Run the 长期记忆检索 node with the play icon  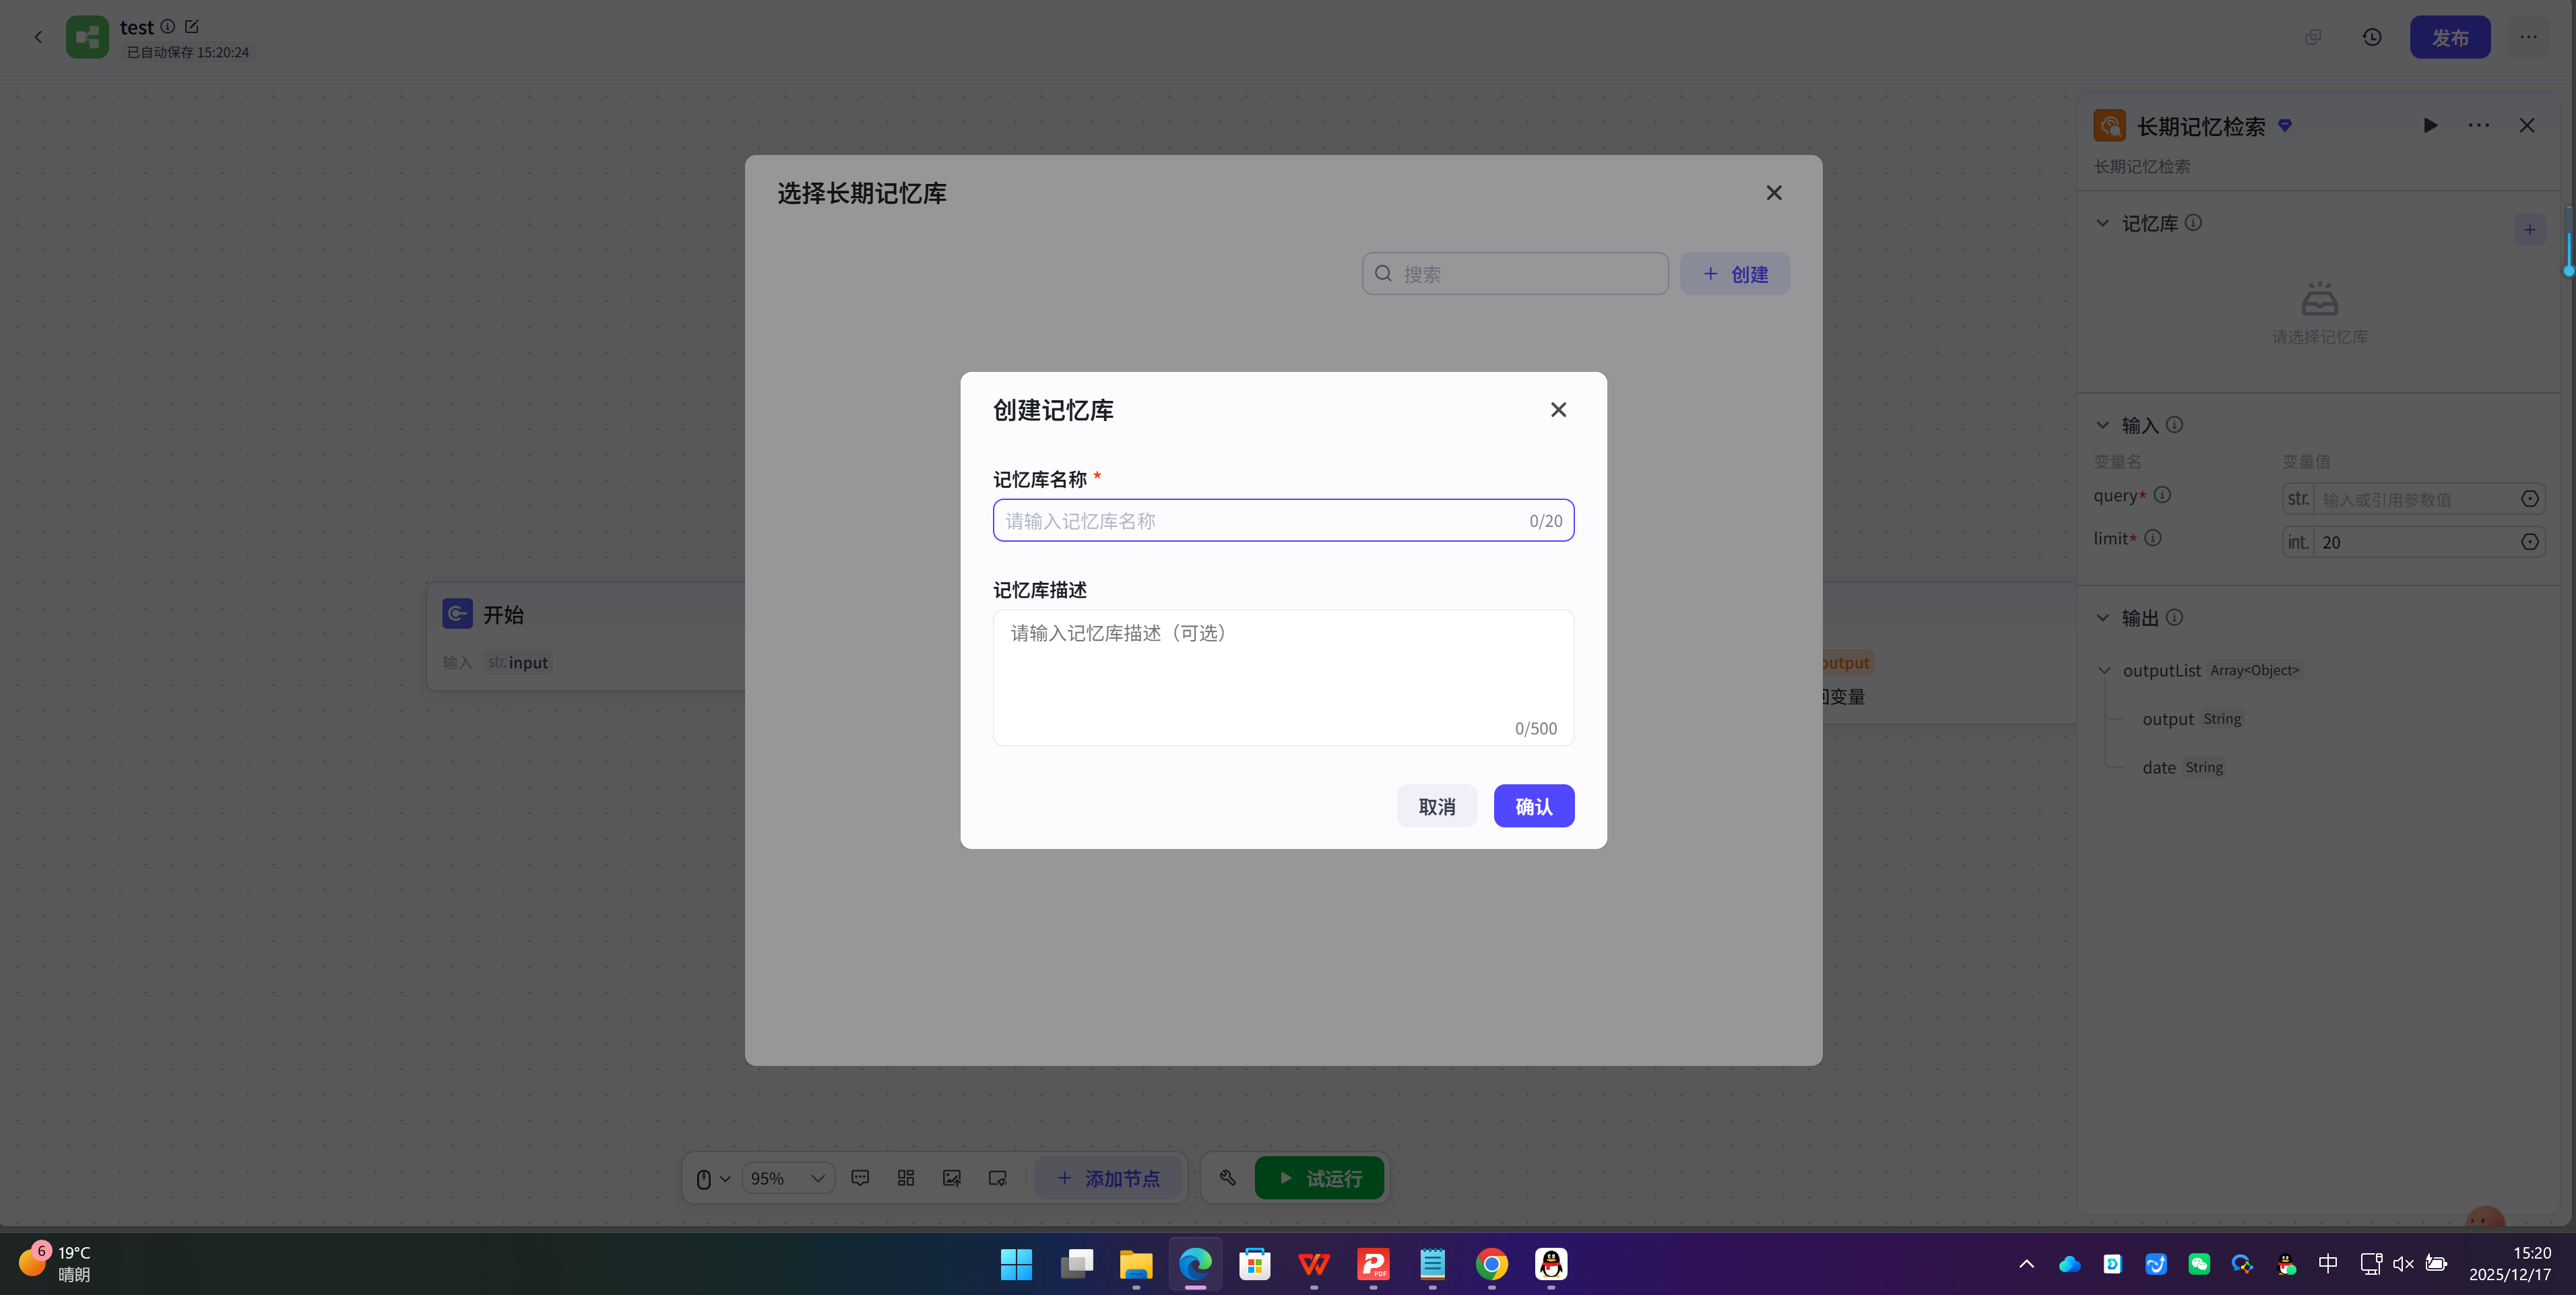pyautogui.click(x=2431, y=126)
